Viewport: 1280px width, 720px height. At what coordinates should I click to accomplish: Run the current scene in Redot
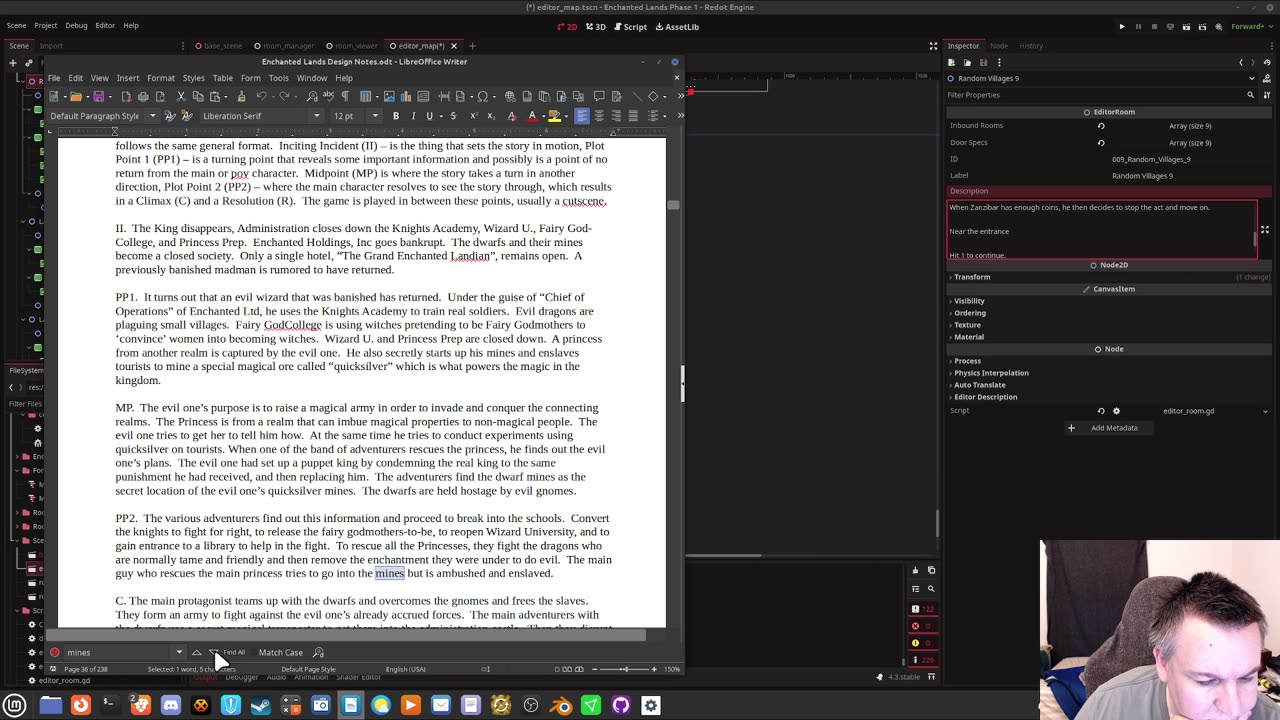click(x=1187, y=27)
